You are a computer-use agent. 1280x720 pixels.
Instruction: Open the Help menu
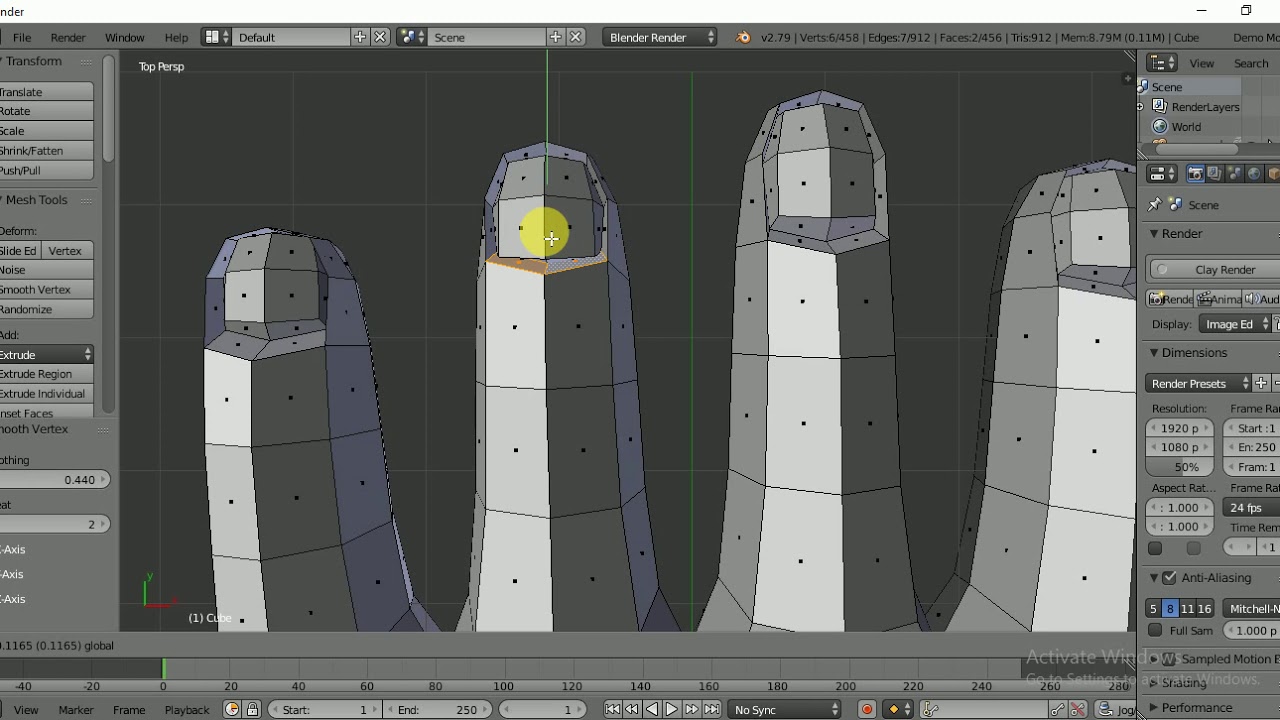pyautogui.click(x=176, y=37)
